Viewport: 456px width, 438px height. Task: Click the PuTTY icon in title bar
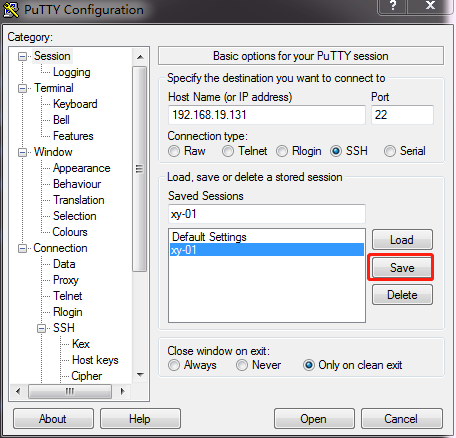(11, 10)
